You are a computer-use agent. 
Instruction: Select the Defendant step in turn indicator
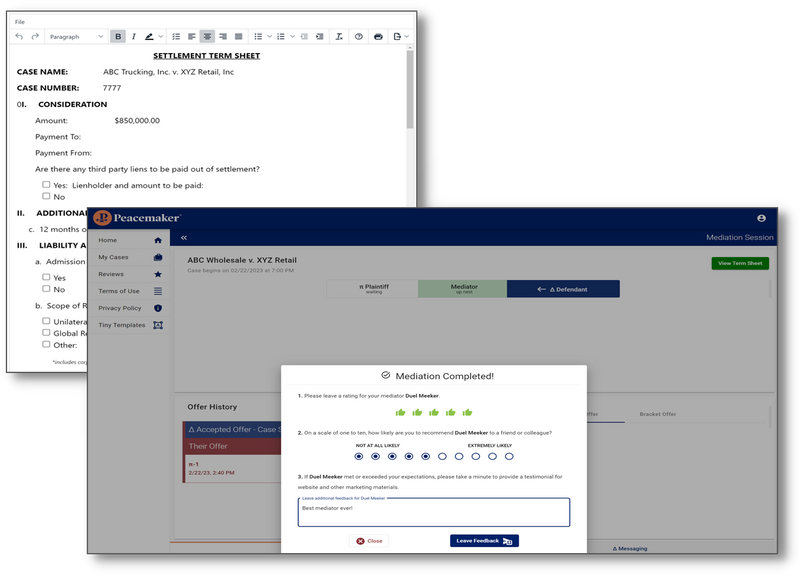[x=563, y=289]
